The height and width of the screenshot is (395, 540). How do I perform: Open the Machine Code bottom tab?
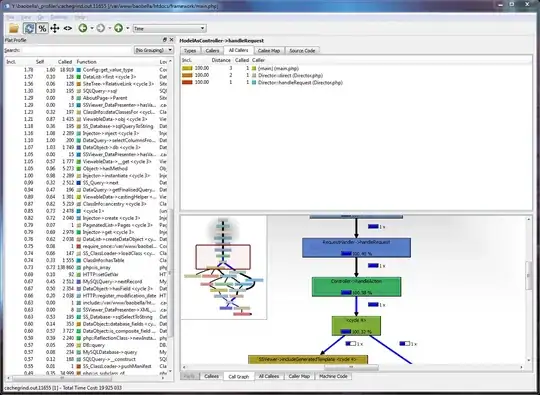(x=333, y=376)
